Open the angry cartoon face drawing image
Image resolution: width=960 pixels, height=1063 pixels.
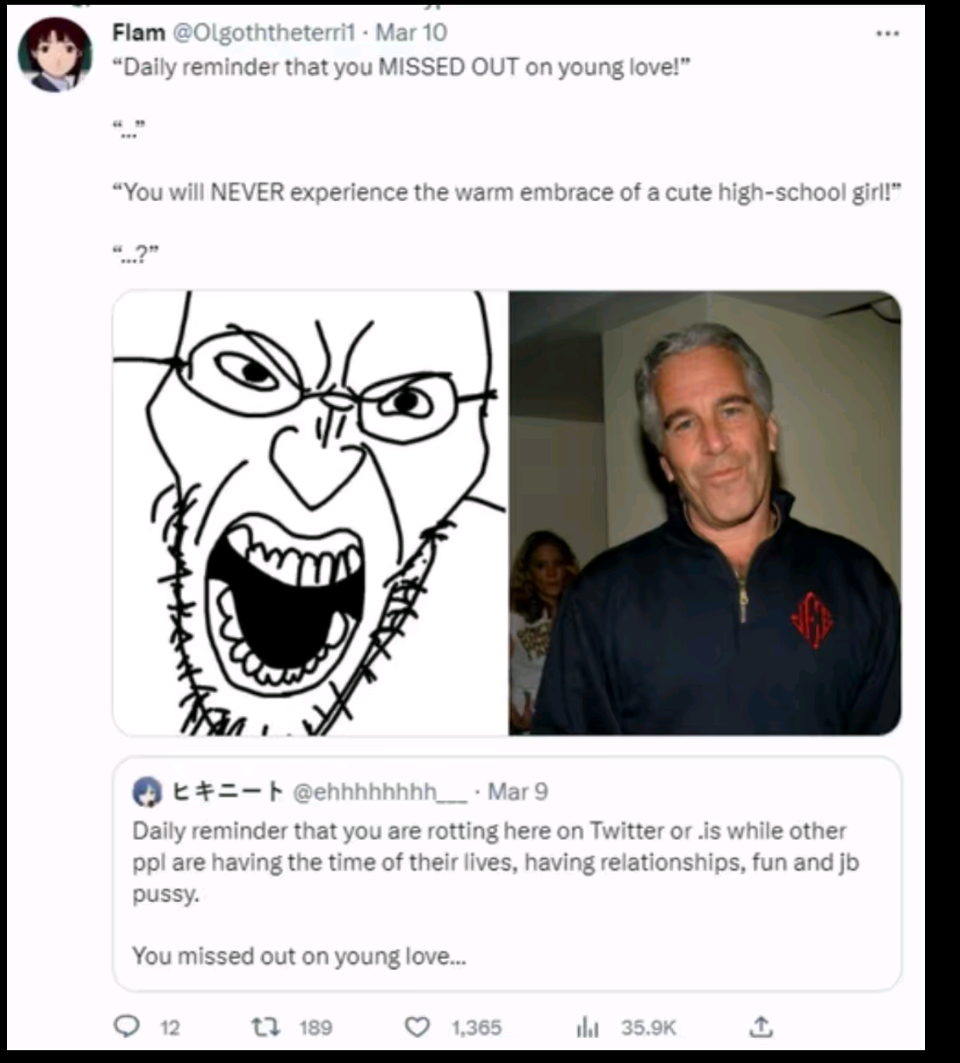[x=311, y=513]
